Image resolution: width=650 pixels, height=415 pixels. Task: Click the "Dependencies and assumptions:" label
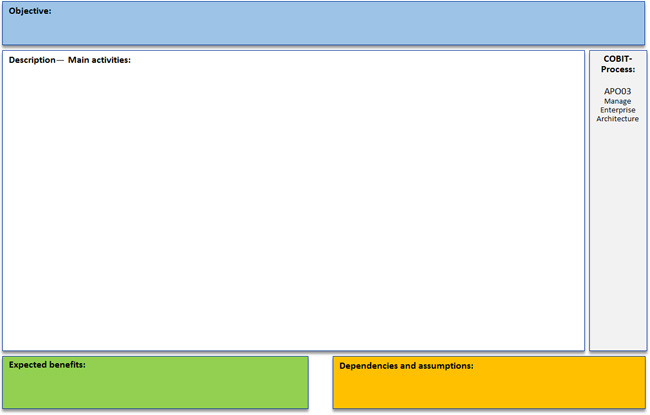[406, 366]
